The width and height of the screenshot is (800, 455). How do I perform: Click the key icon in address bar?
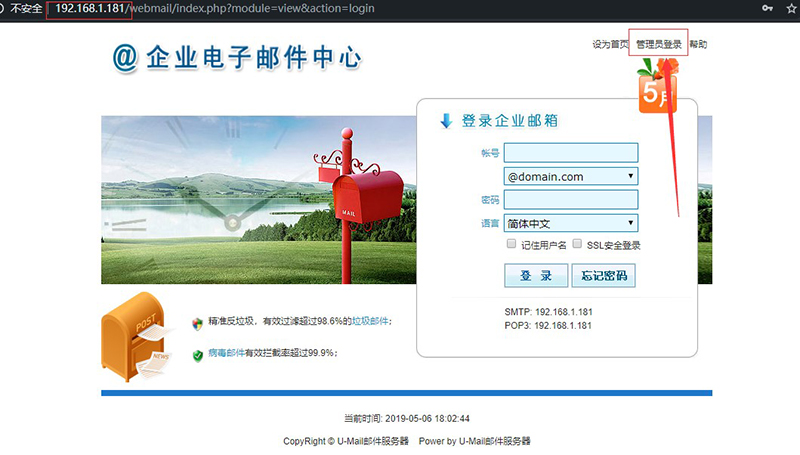click(x=767, y=8)
